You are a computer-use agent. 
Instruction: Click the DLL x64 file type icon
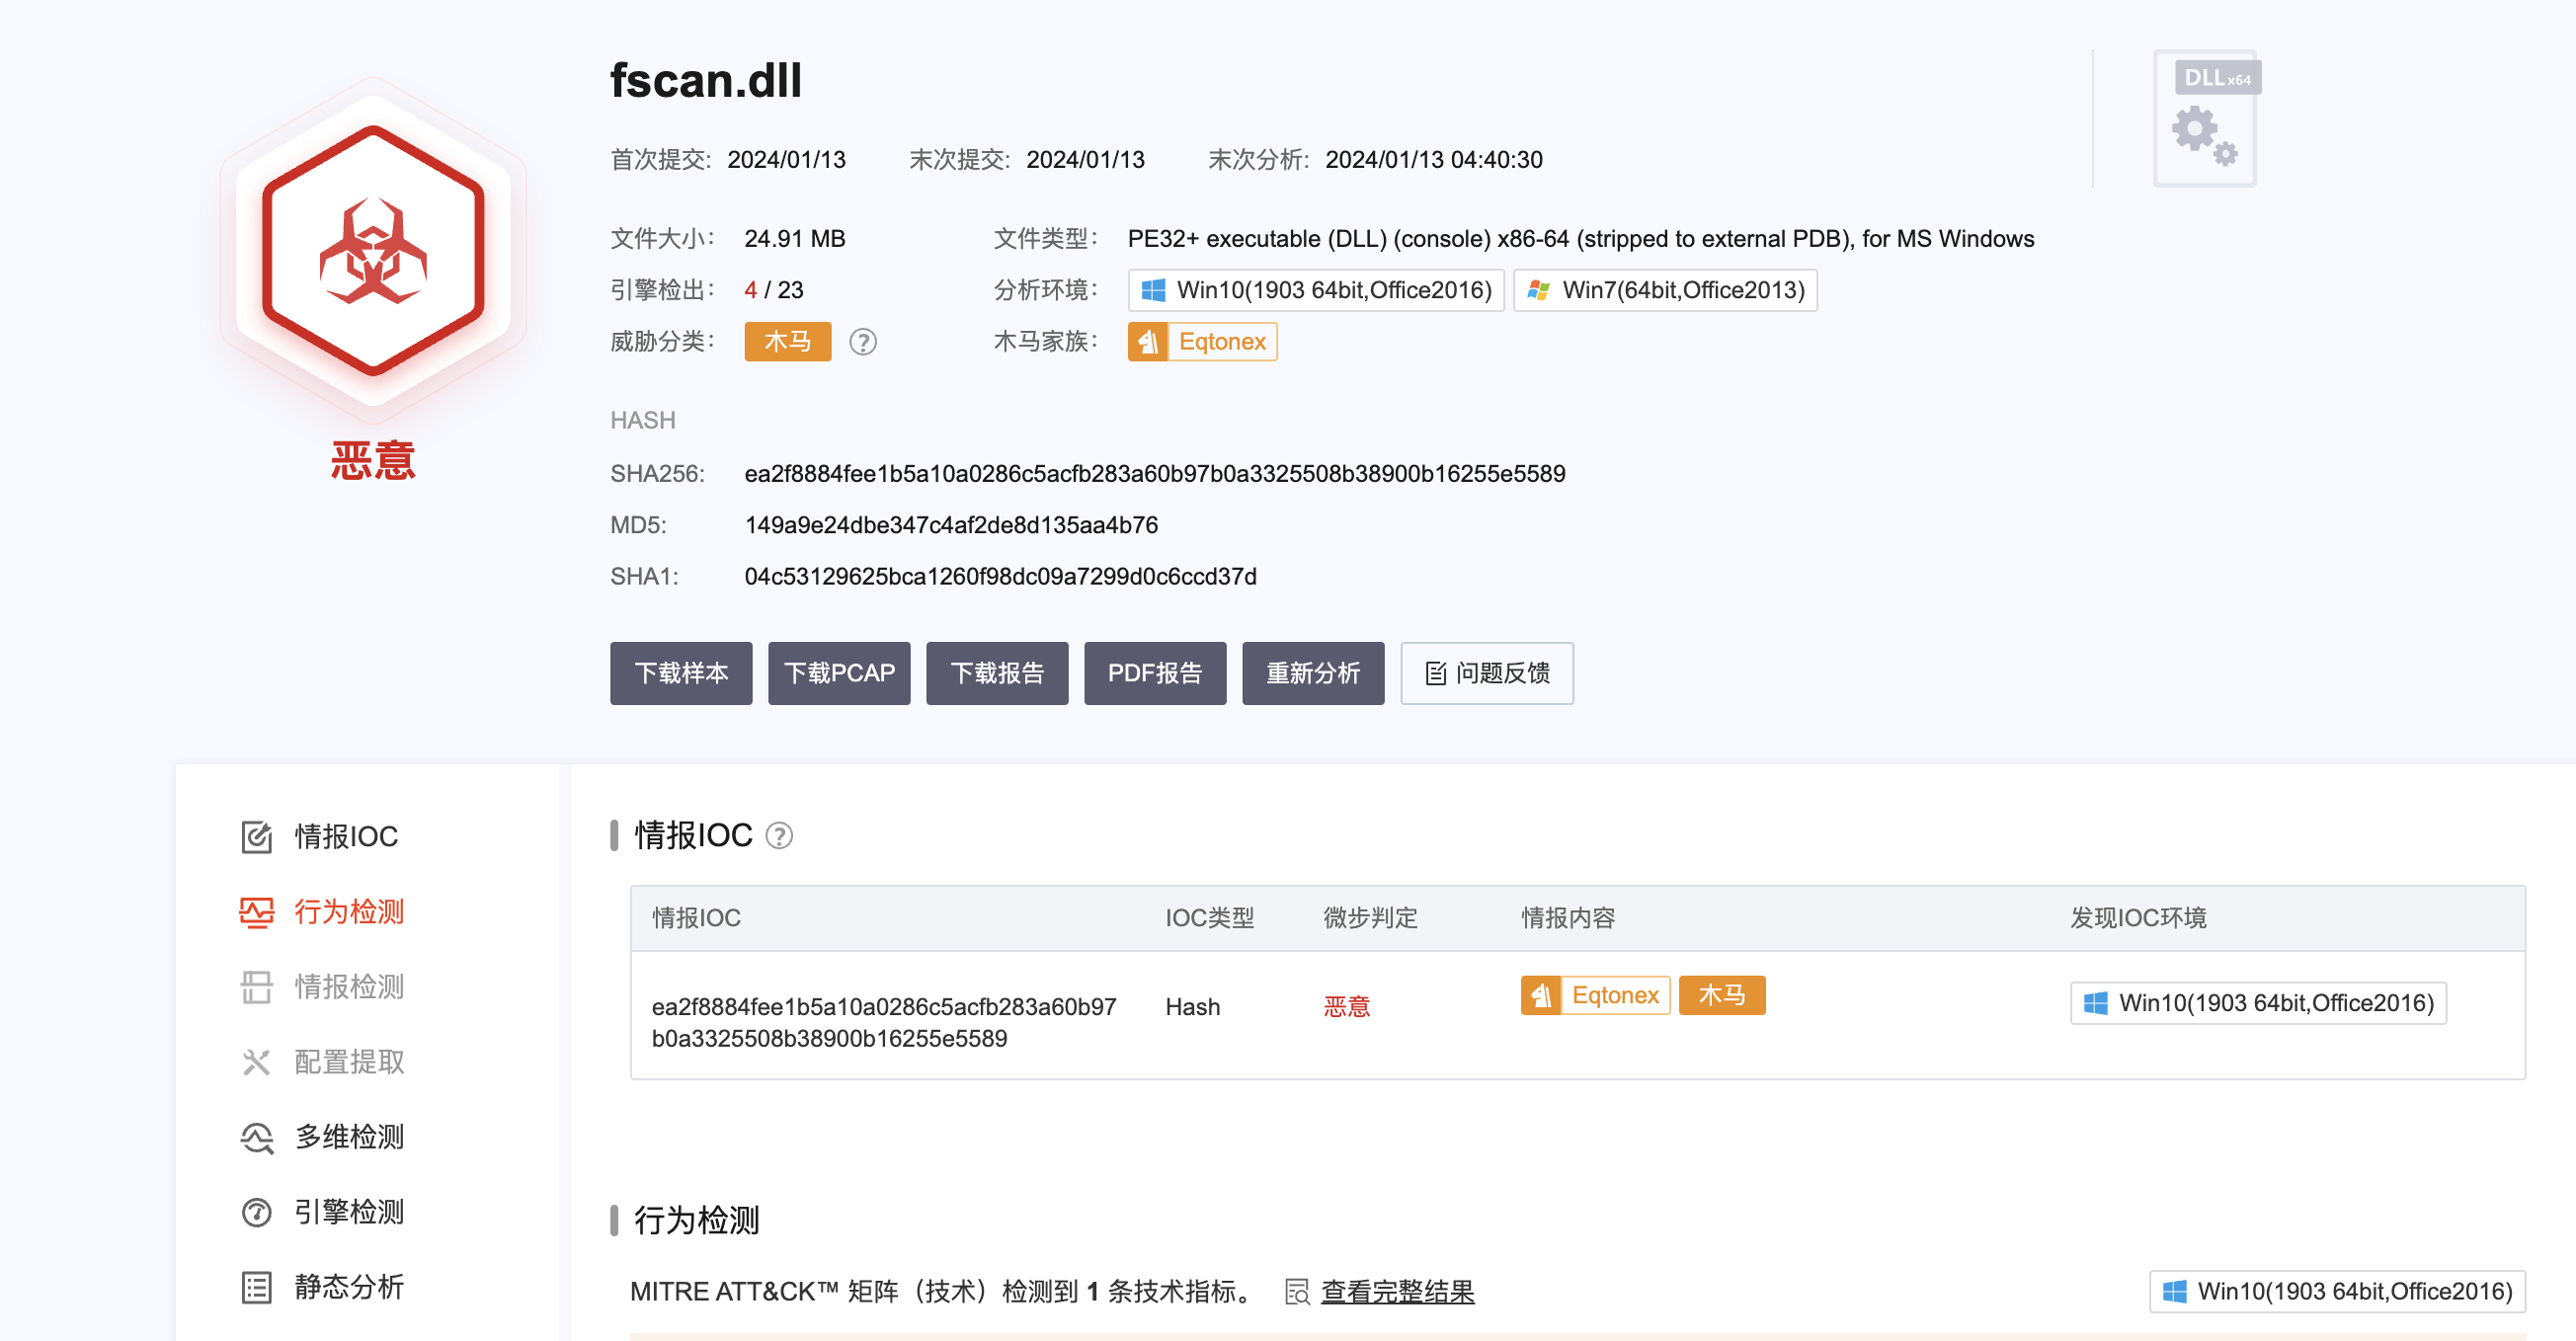click(2207, 119)
